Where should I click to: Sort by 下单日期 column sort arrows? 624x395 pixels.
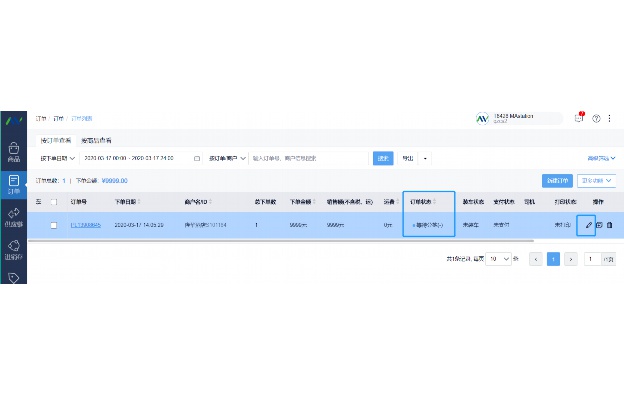point(139,202)
